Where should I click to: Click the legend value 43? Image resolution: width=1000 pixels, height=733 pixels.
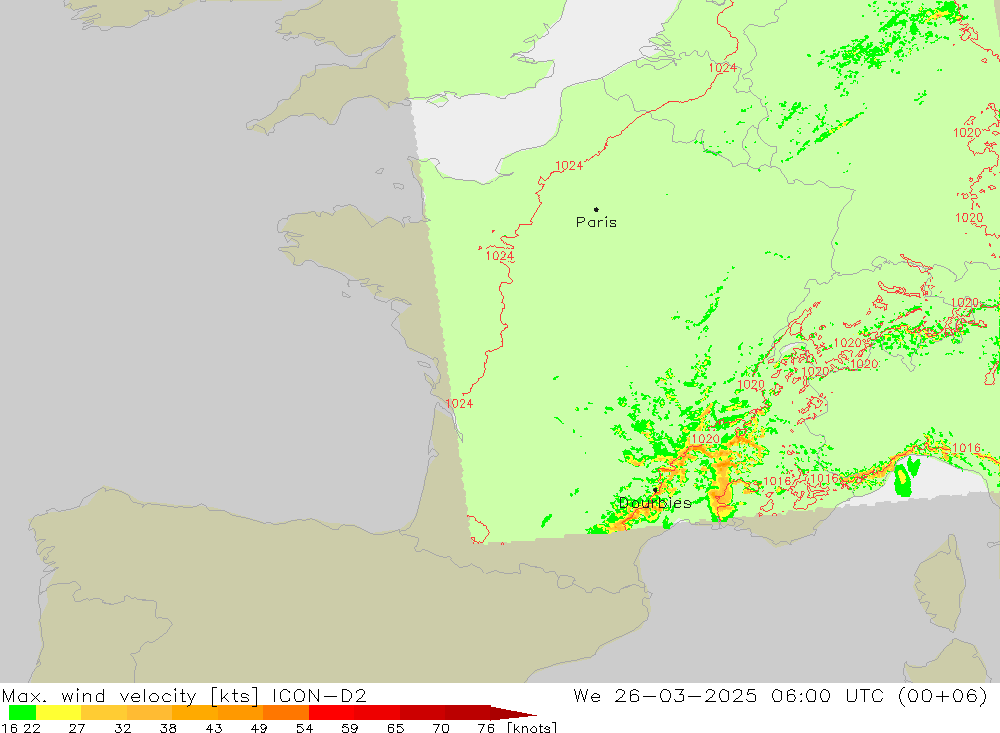point(214,728)
